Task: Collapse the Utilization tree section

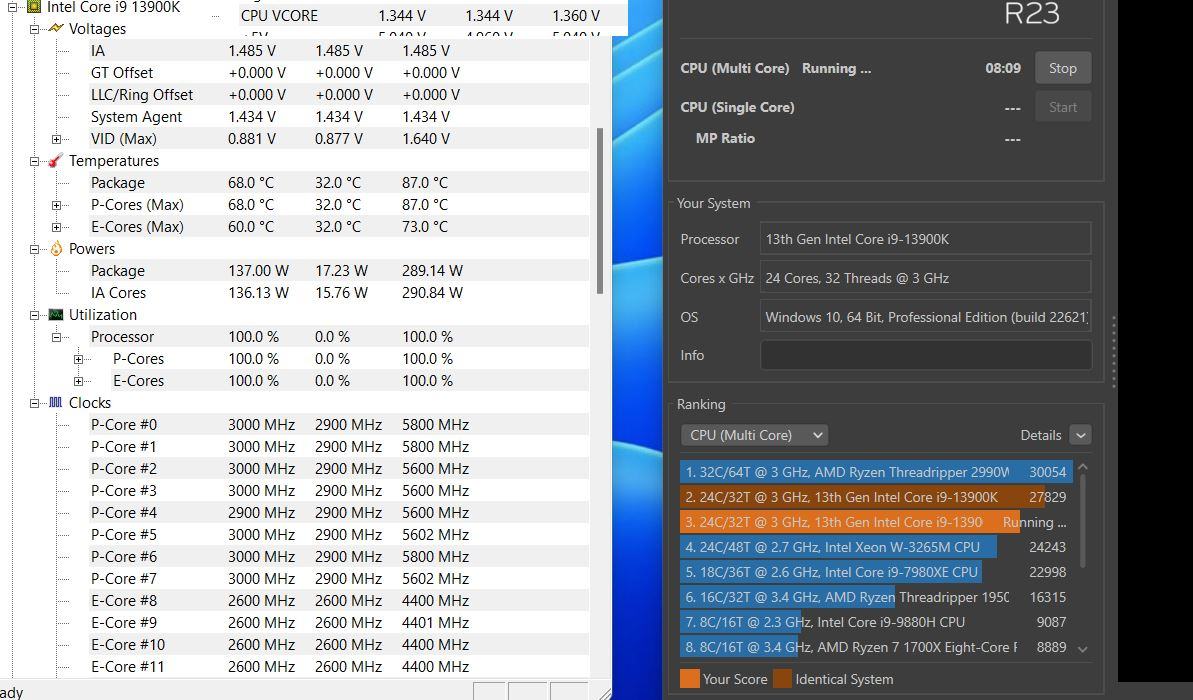Action: (x=34, y=315)
